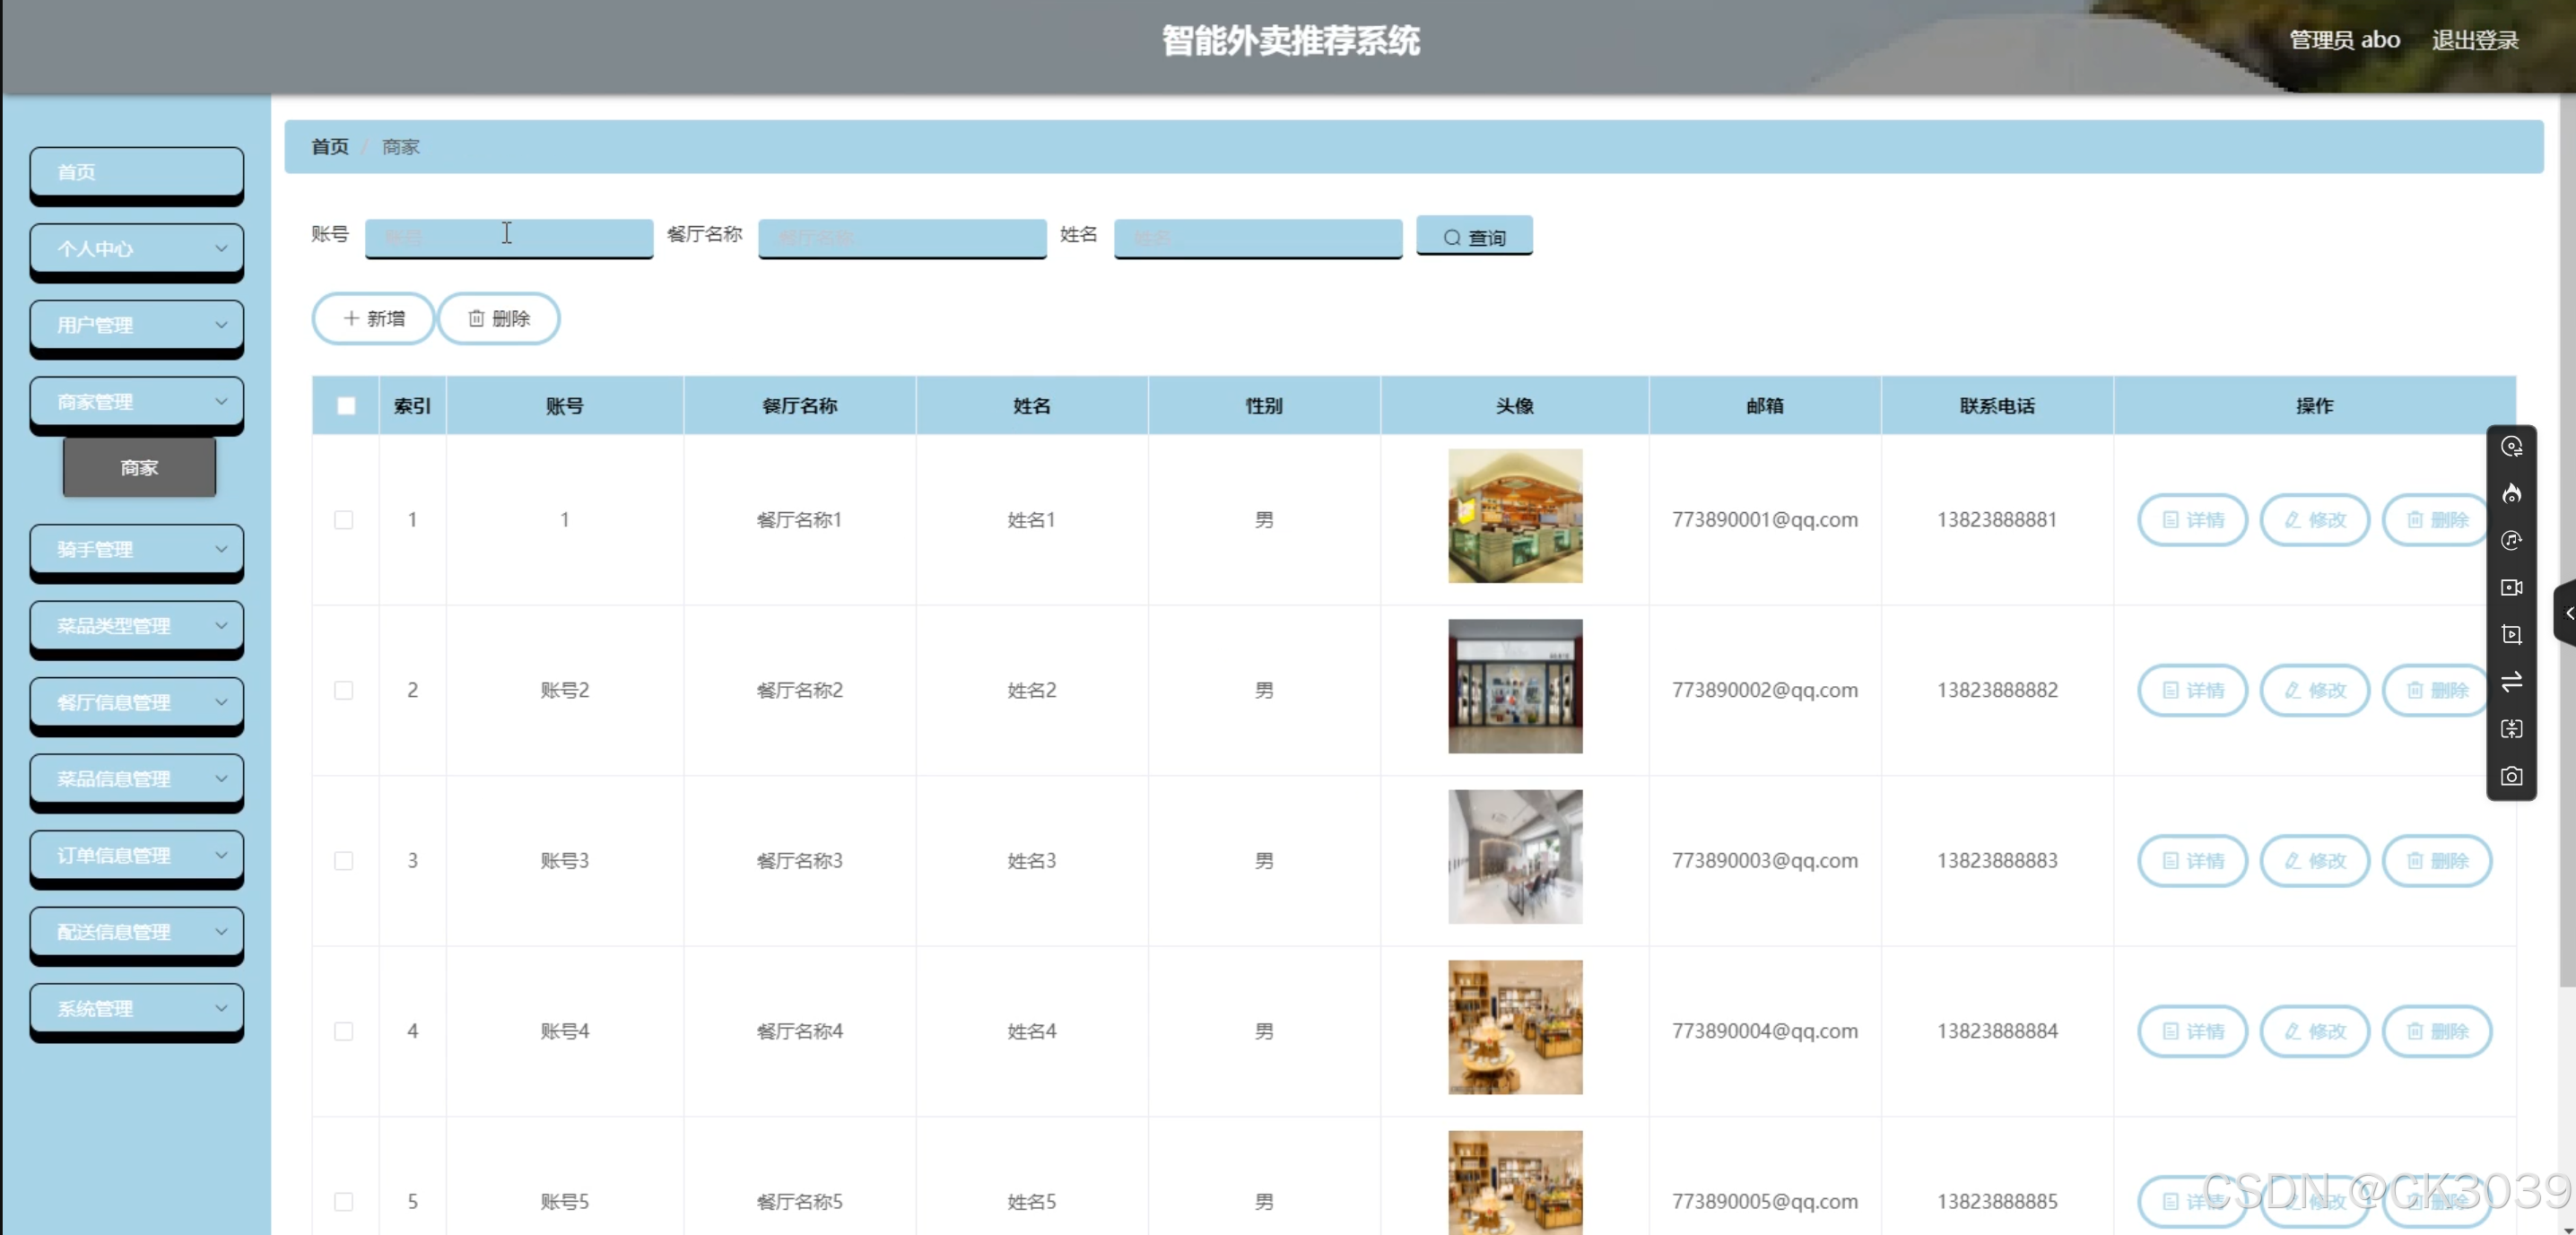Click the compress icon above camera icon
Image resolution: width=2576 pixels, height=1235 pixels.
2511,729
